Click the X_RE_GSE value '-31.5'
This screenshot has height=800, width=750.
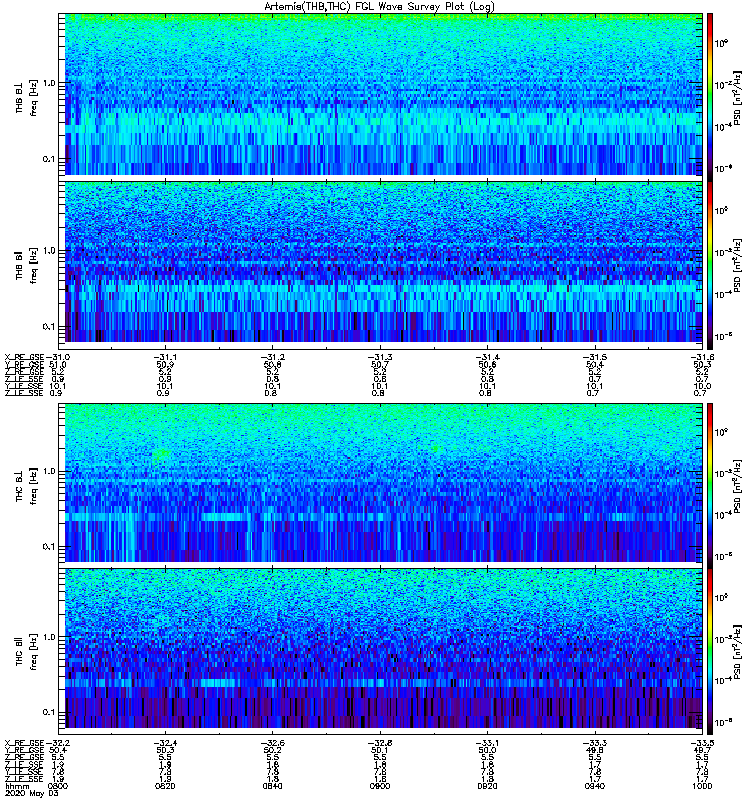point(594,357)
